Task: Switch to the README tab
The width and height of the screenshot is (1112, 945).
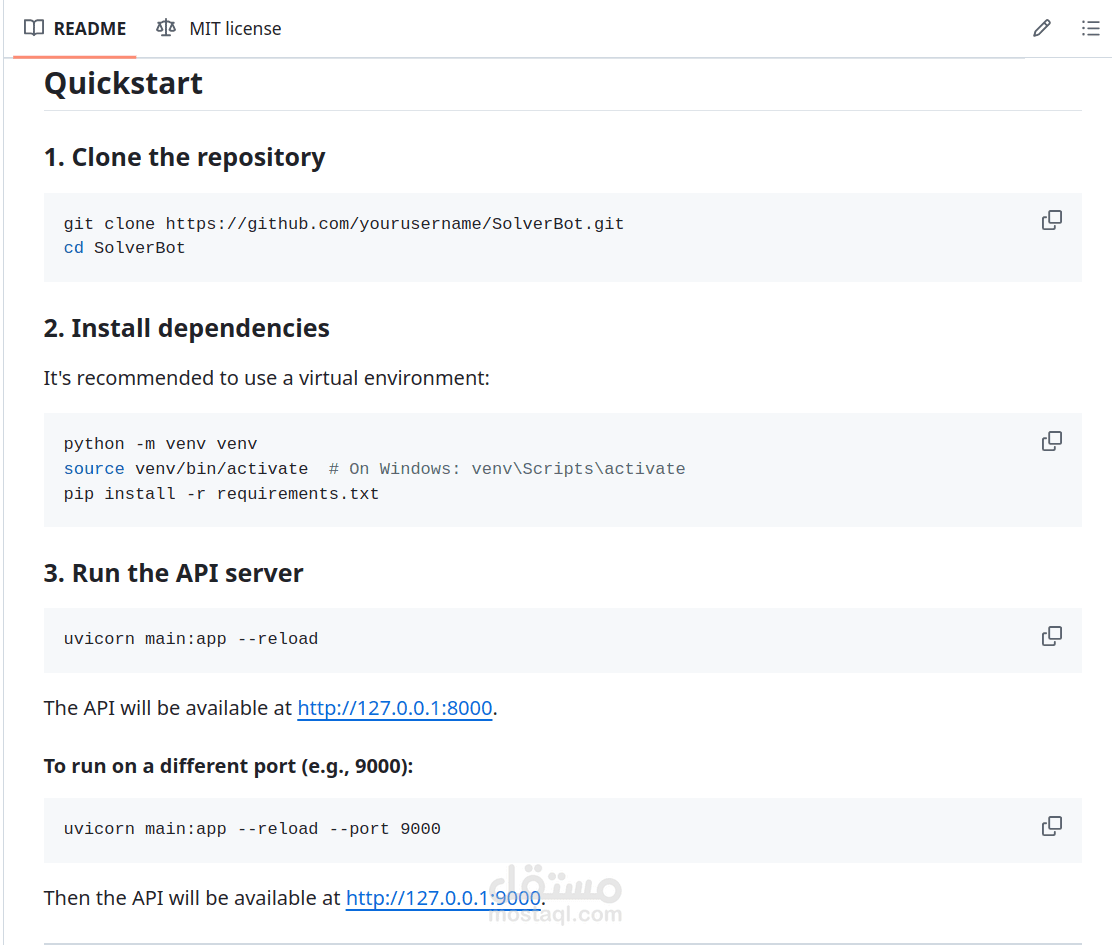Action: coord(75,28)
